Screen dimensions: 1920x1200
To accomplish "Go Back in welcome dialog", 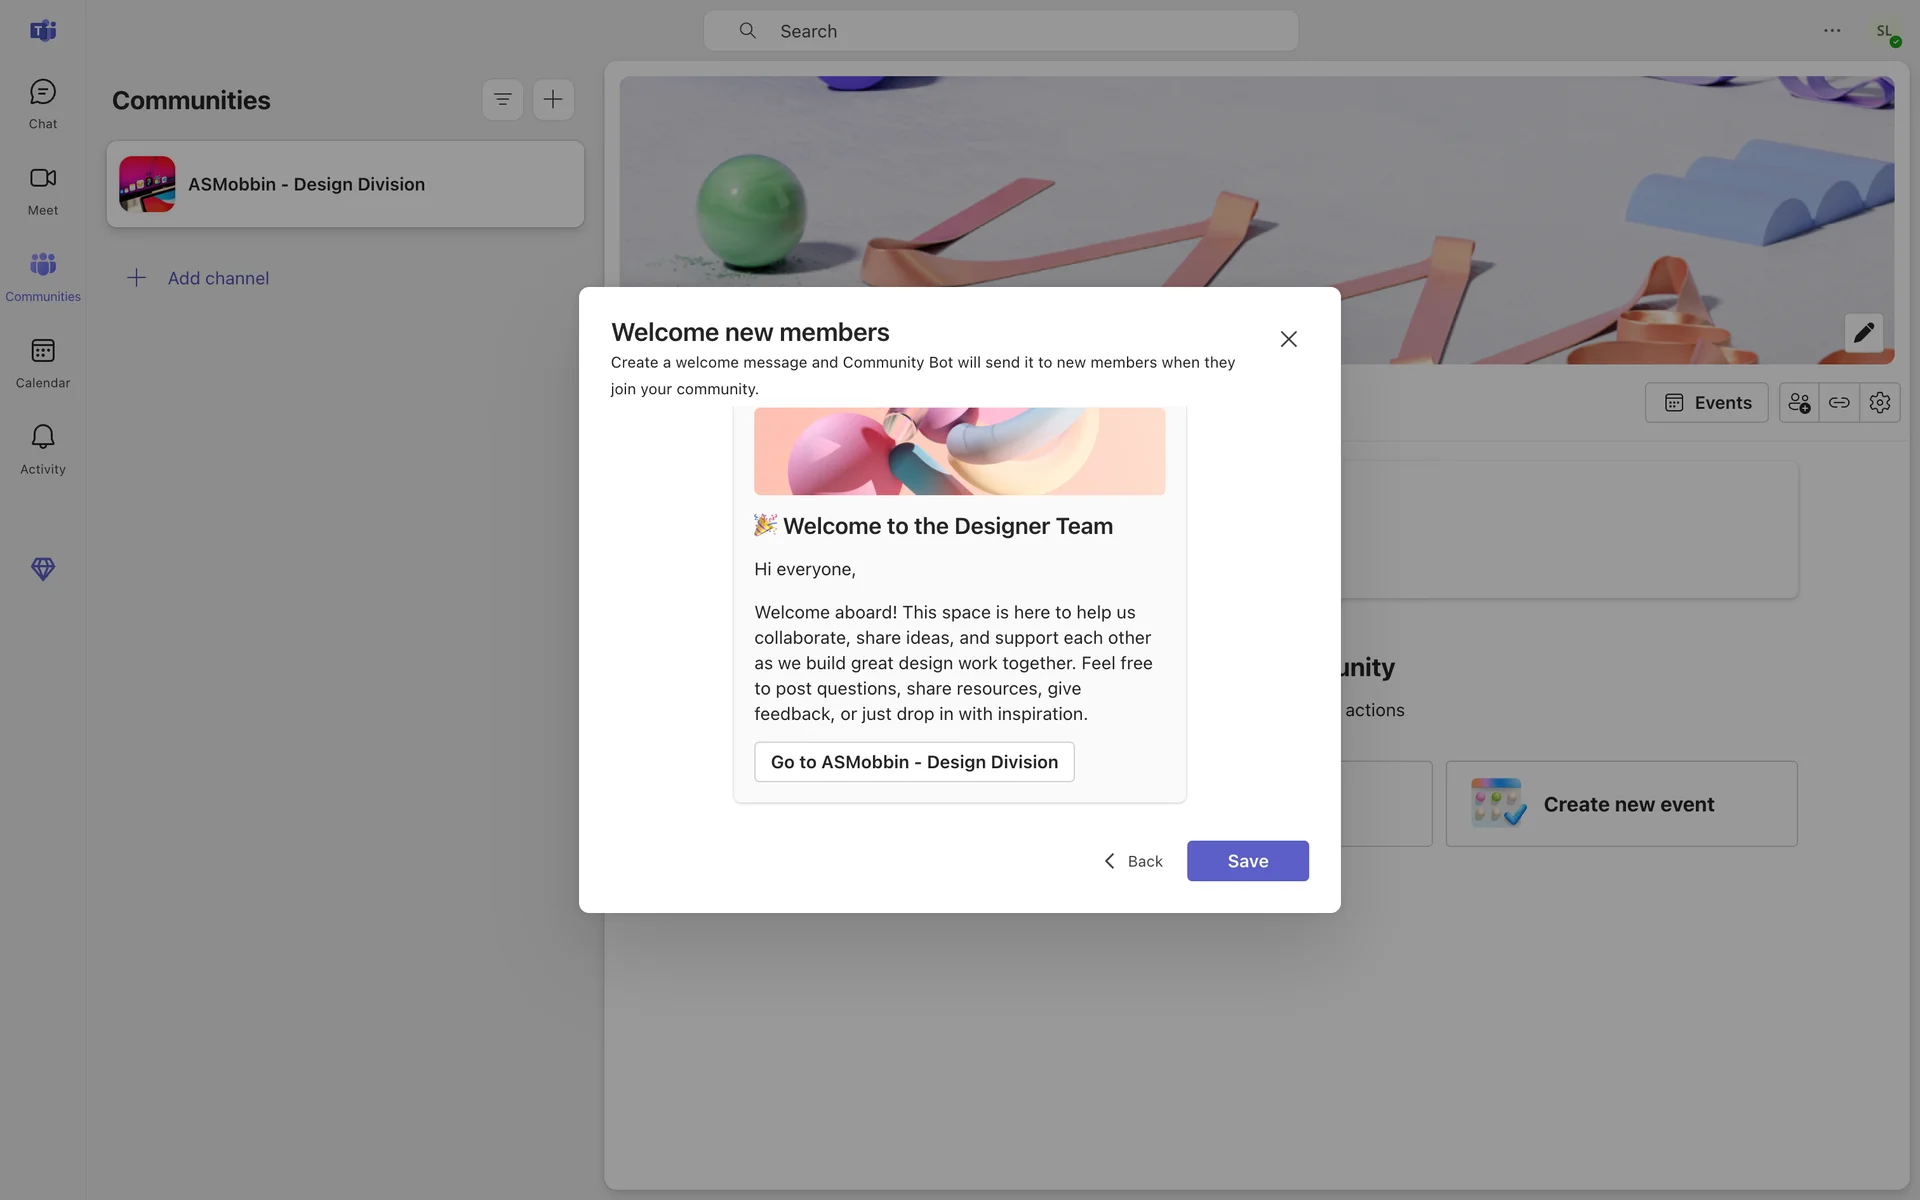I will [1133, 861].
